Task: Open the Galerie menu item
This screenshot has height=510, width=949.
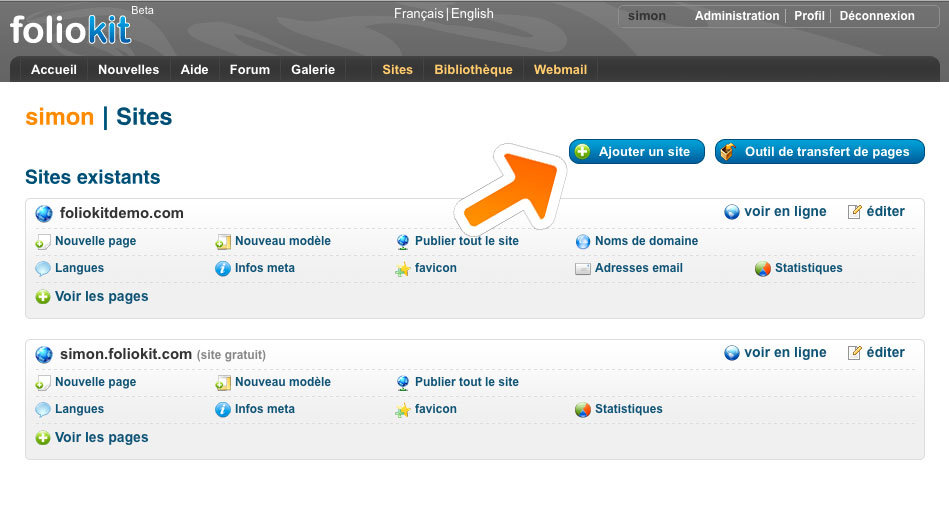Action: tap(313, 70)
